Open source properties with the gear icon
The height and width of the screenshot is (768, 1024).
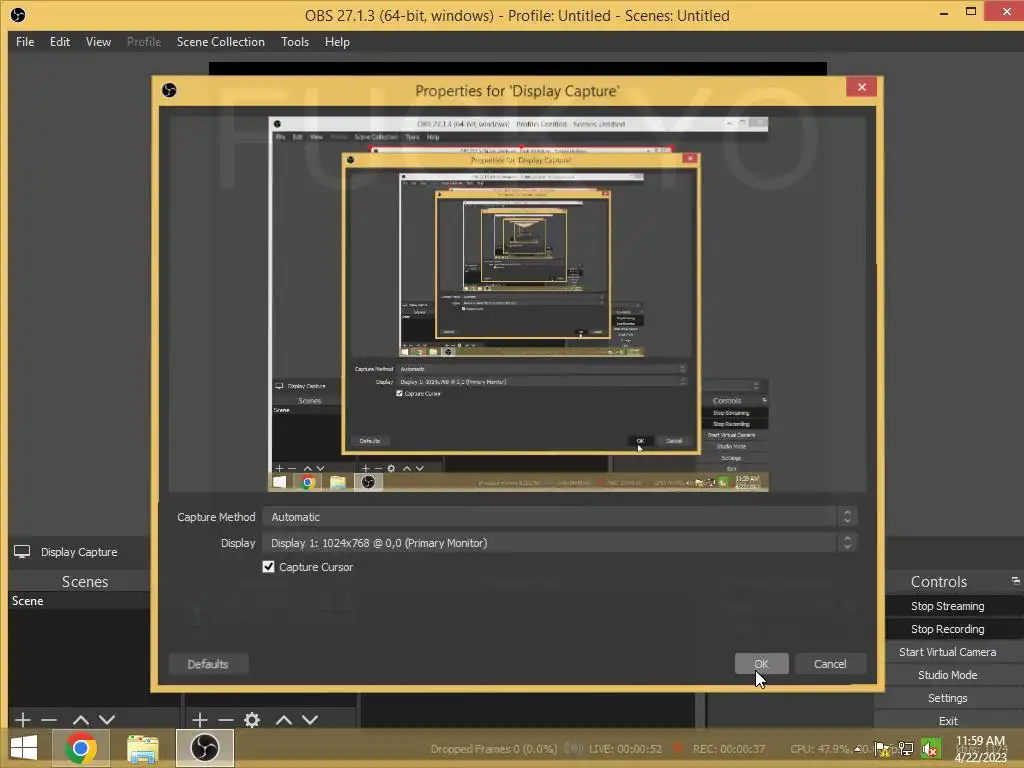252,720
